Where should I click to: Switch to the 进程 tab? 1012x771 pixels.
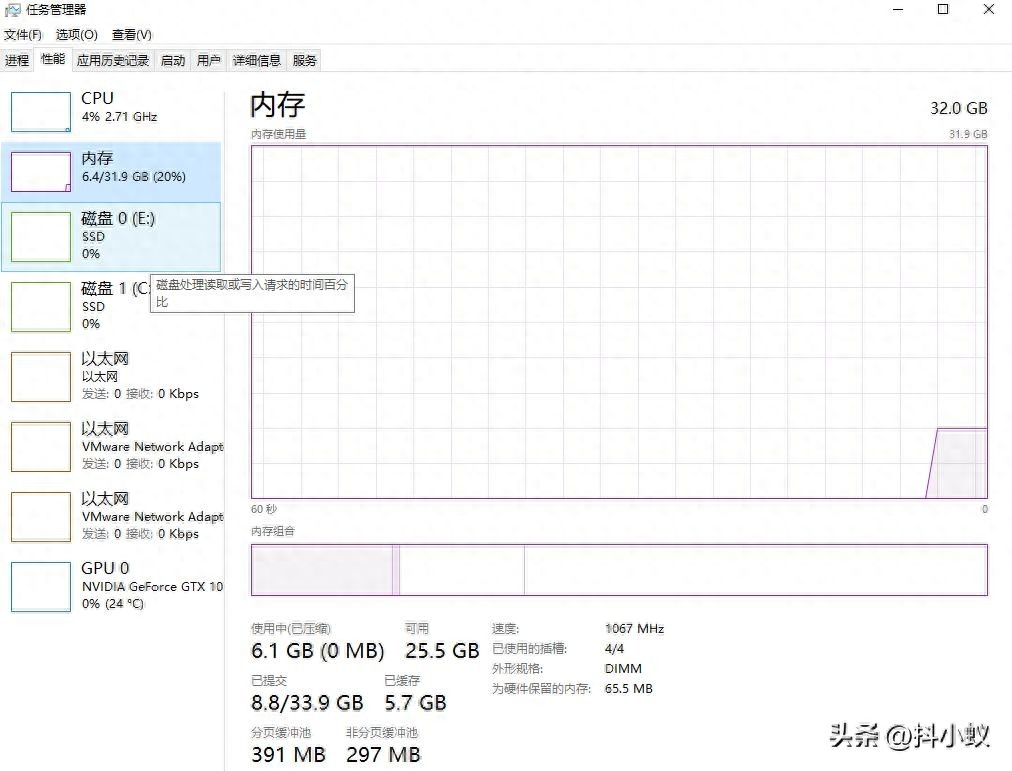[17, 61]
